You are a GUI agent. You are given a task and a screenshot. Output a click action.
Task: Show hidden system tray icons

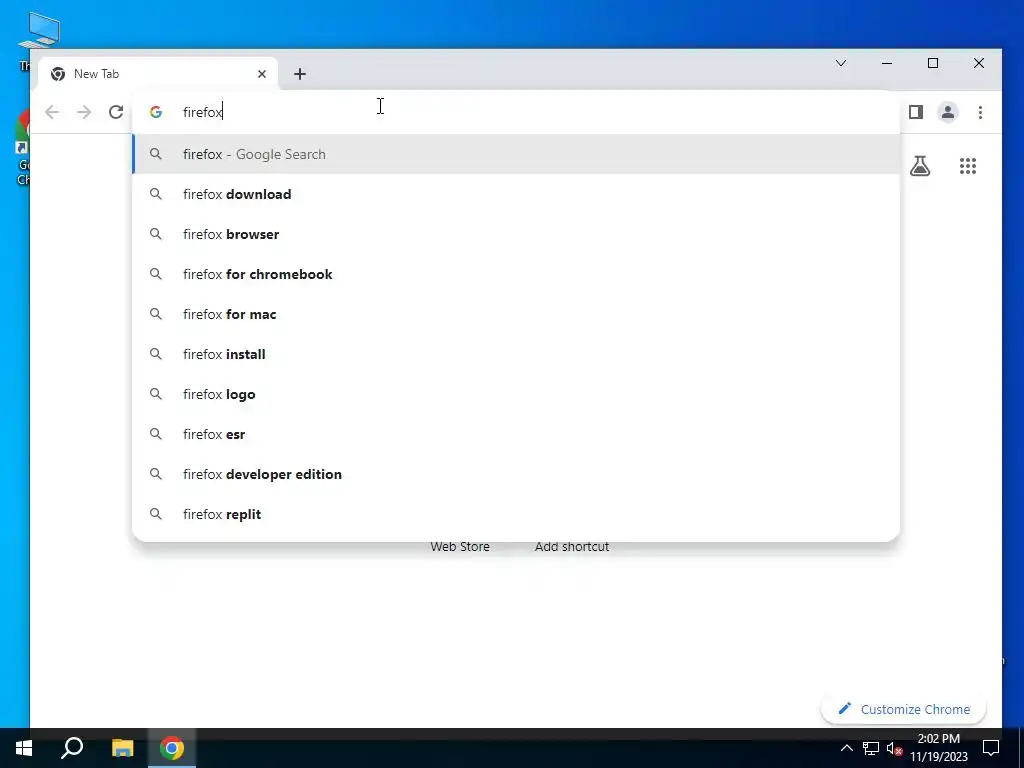coord(846,748)
